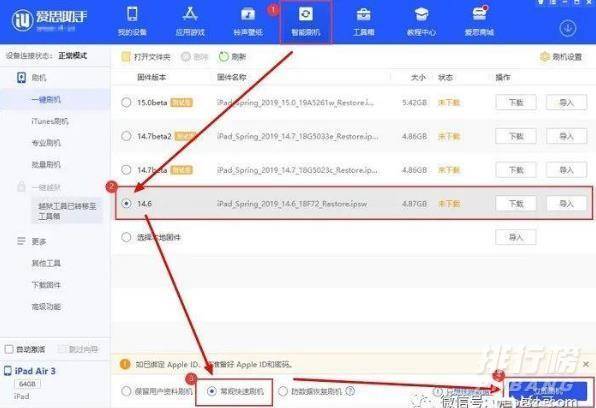Open the 我的设备 (My Device) section

tap(132, 22)
